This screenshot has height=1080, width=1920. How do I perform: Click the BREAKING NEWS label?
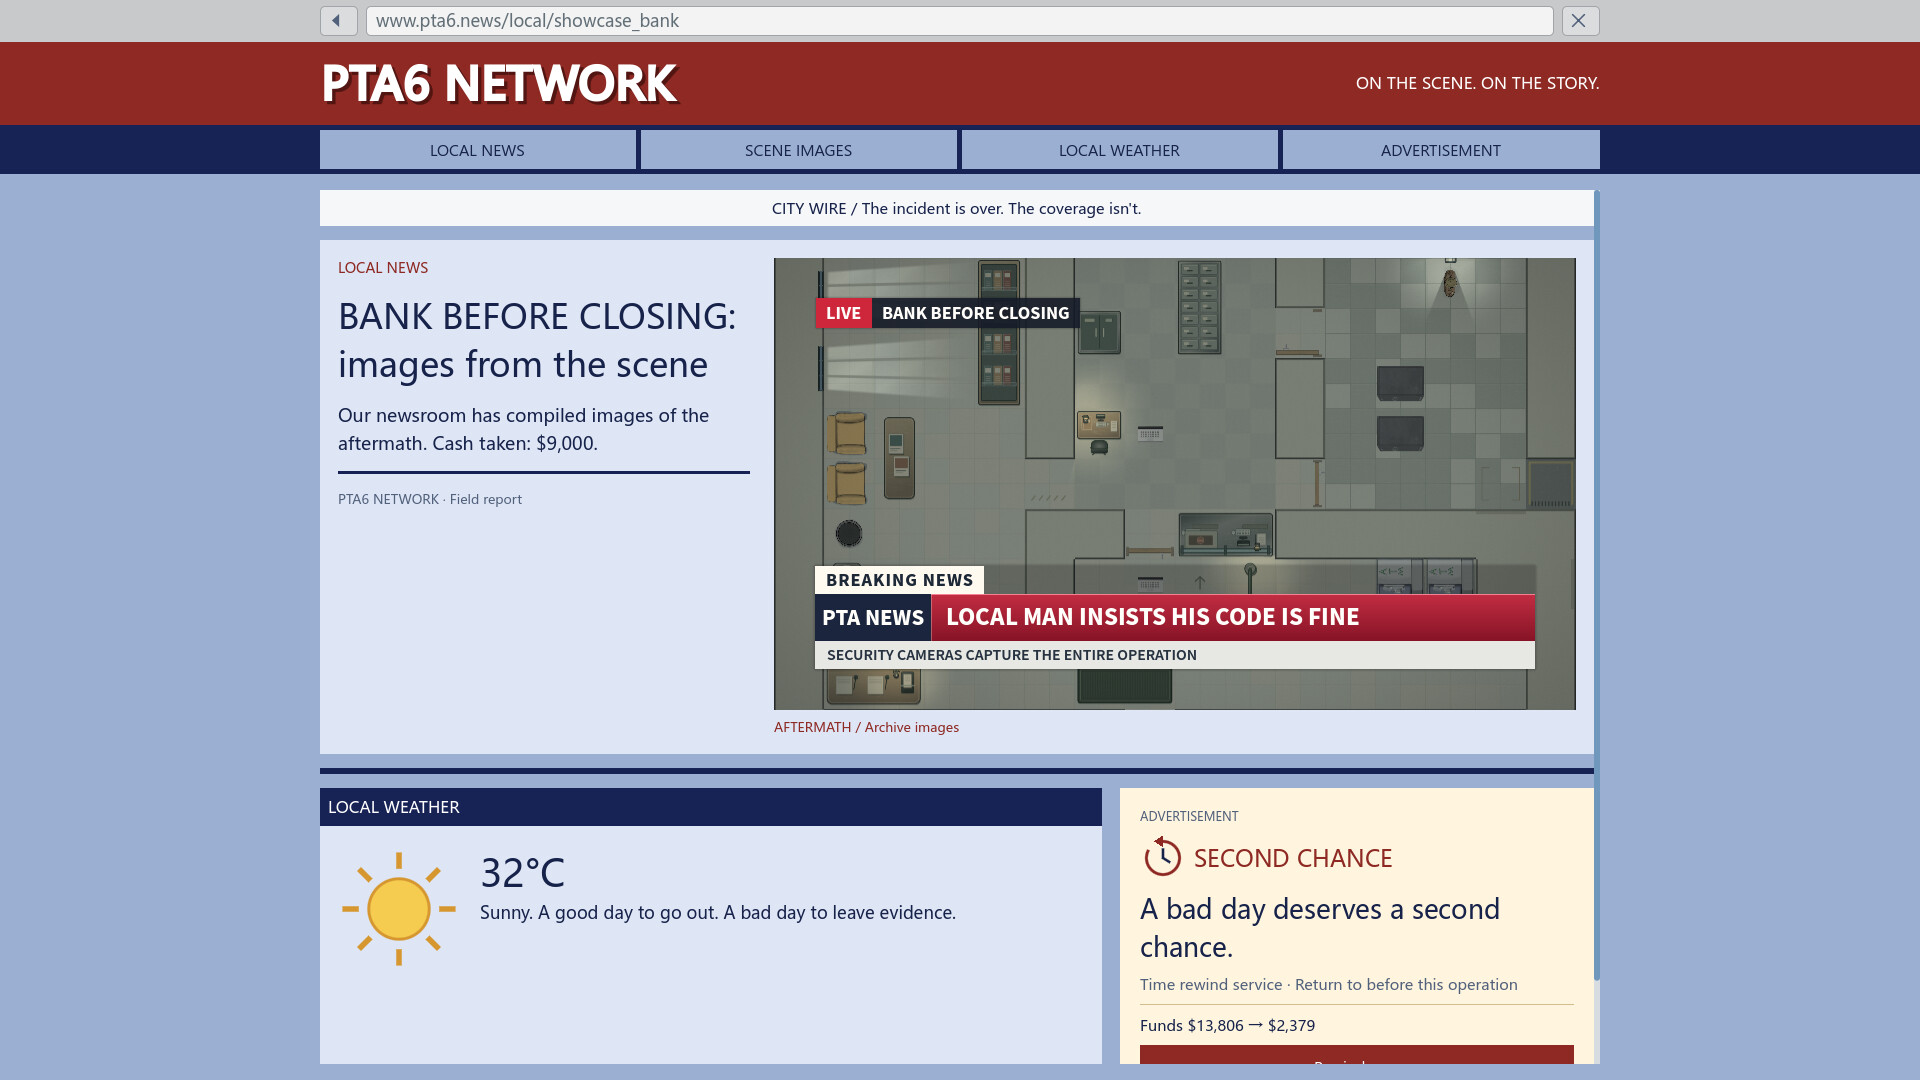pos(899,580)
